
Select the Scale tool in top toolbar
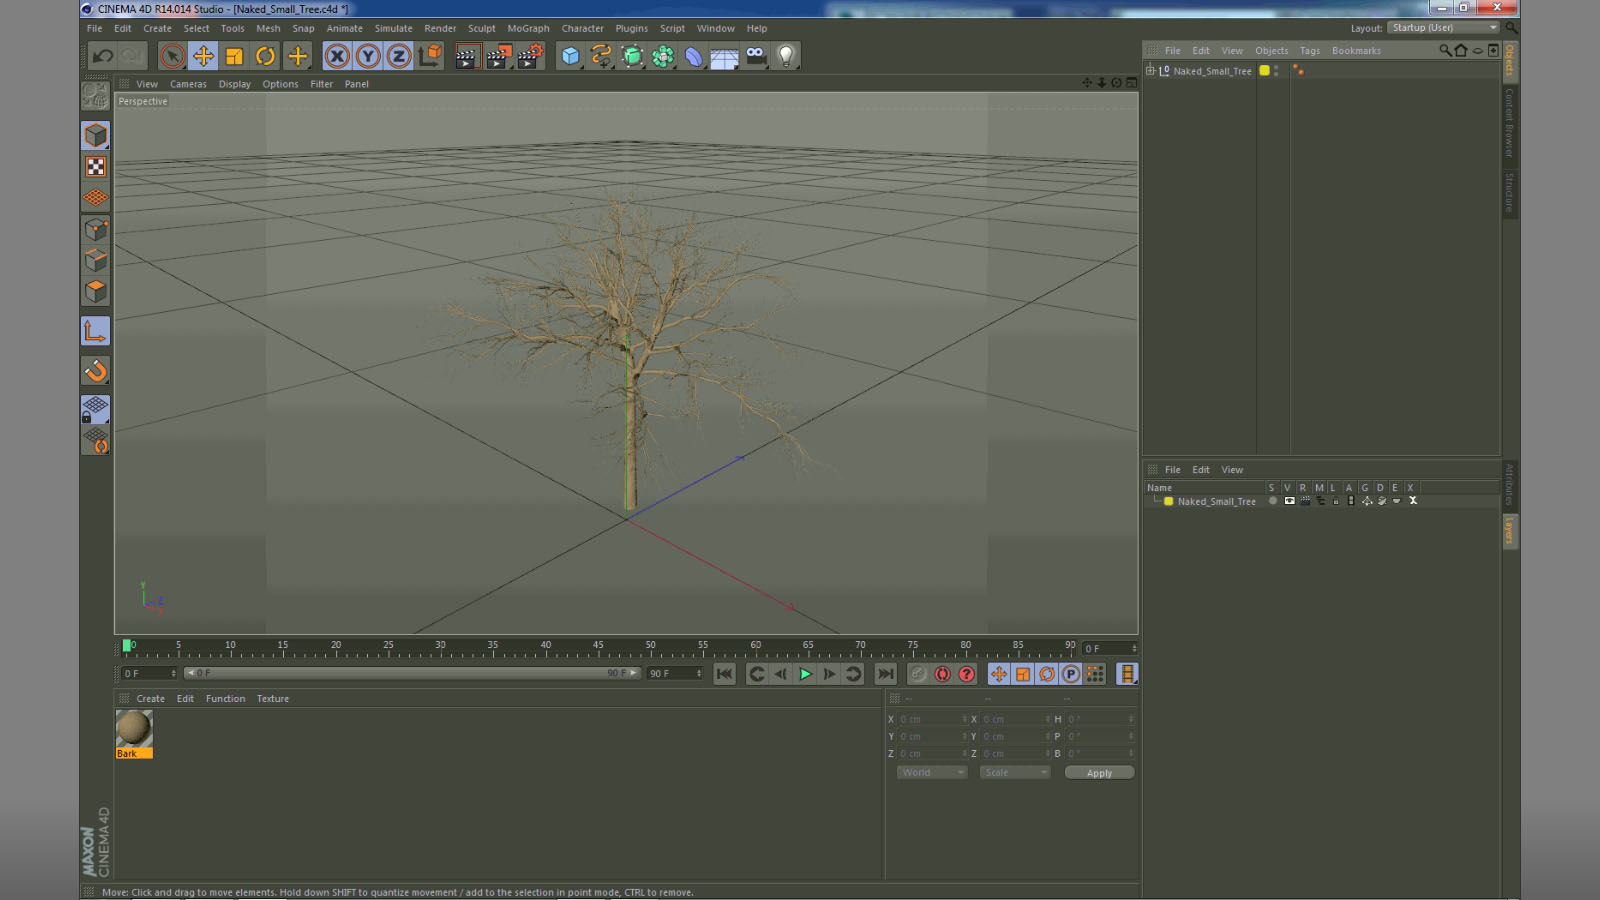pyautogui.click(x=234, y=56)
